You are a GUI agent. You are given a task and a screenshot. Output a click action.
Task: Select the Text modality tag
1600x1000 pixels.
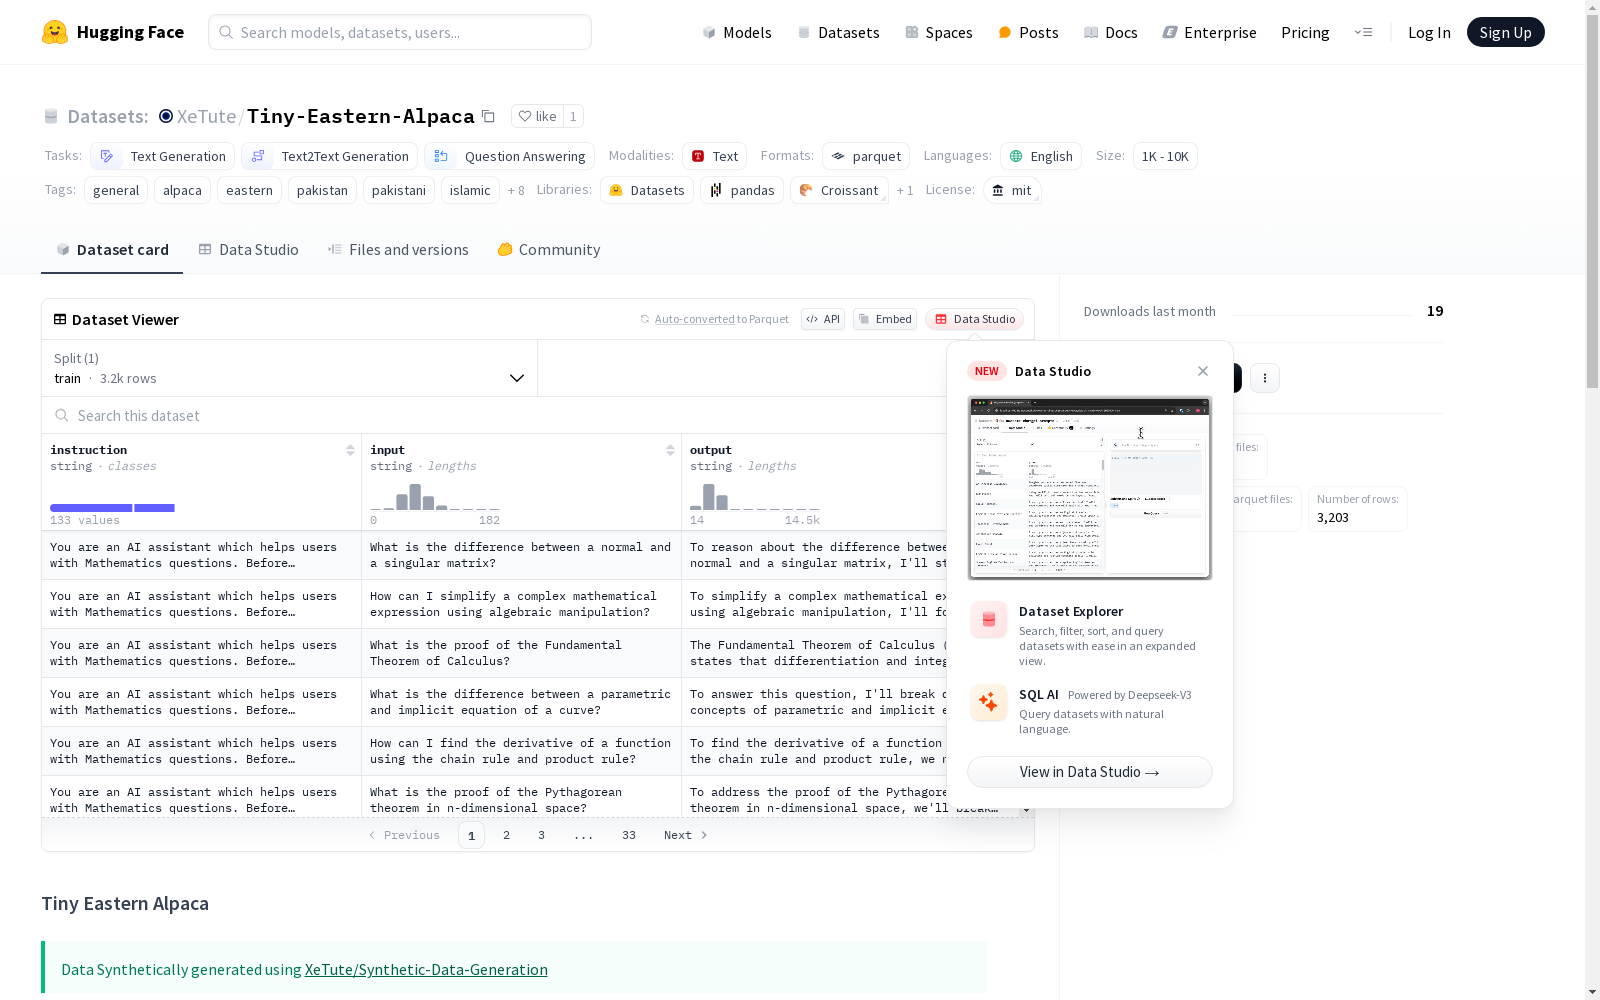click(x=715, y=156)
